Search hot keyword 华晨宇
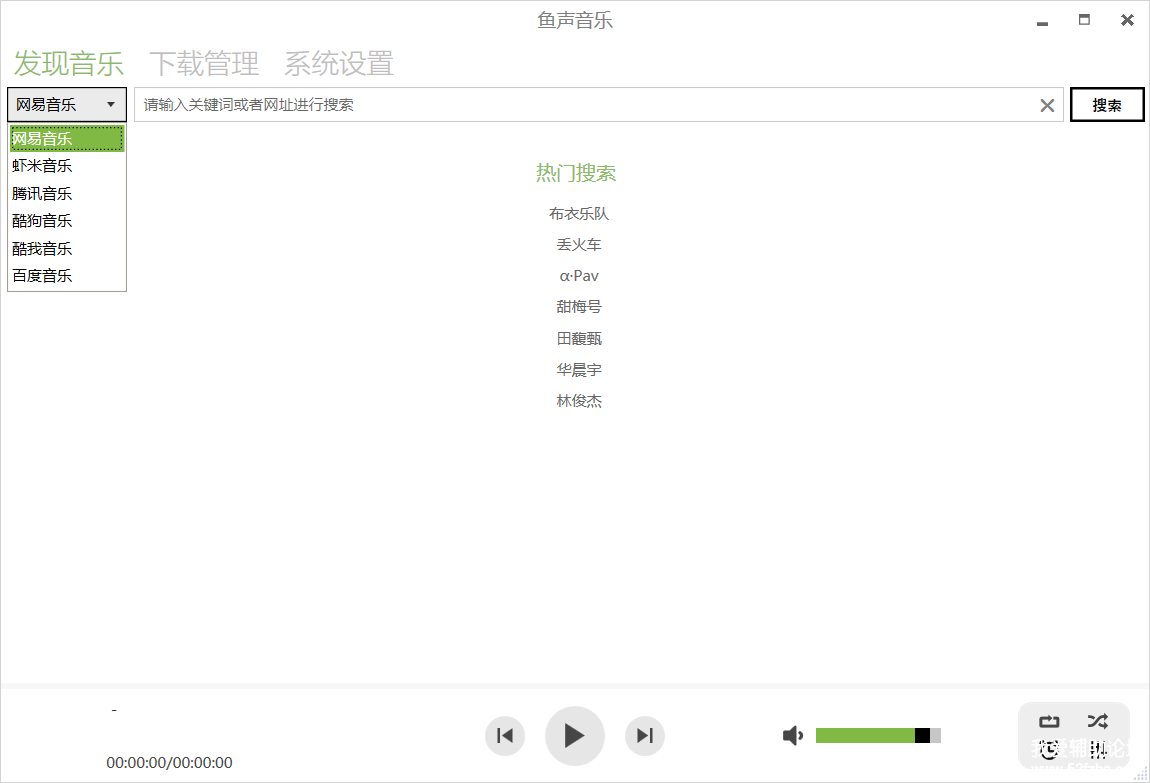The height and width of the screenshot is (783, 1150). (579, 370)
